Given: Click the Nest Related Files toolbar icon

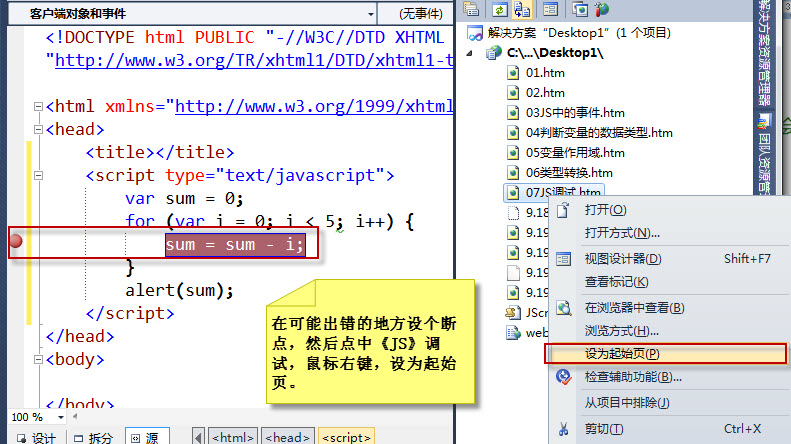Looking at the screenshot, I should point(522,9).
